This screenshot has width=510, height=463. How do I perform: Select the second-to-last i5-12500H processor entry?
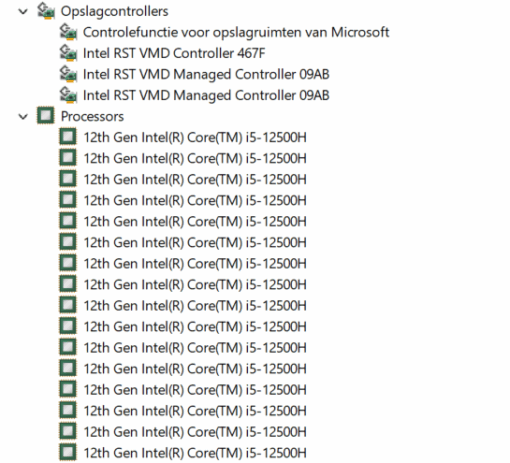point(195,432)
